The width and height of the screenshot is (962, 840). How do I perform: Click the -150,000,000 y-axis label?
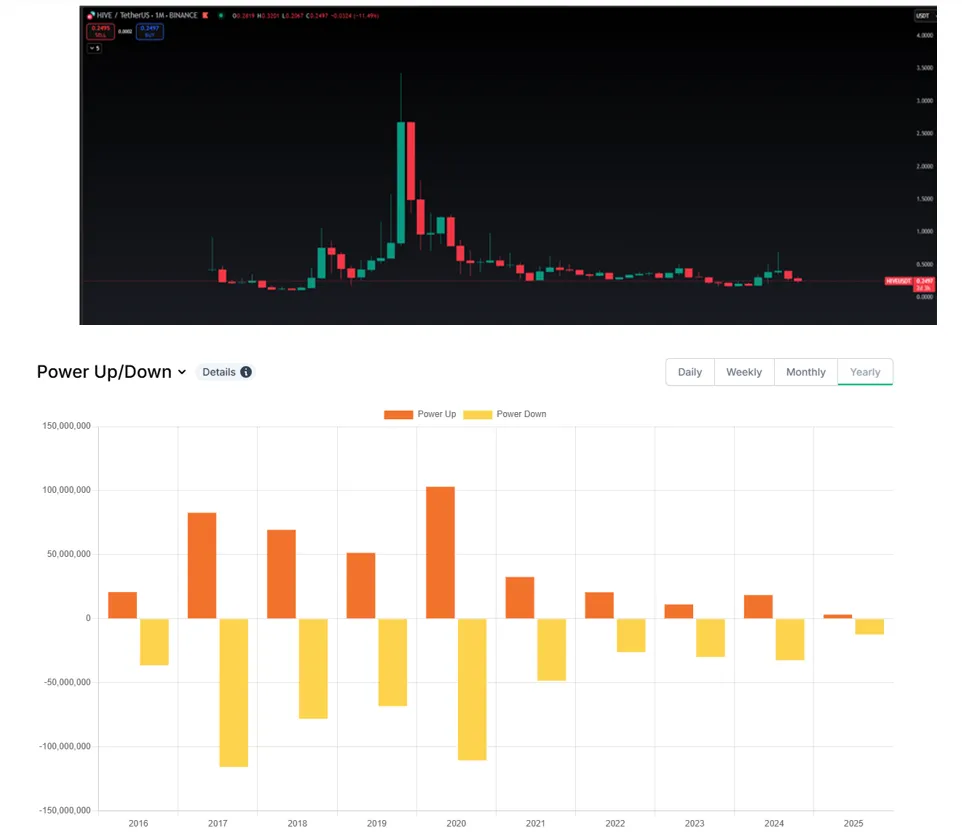pyautogui.click(x=64, y=811)
